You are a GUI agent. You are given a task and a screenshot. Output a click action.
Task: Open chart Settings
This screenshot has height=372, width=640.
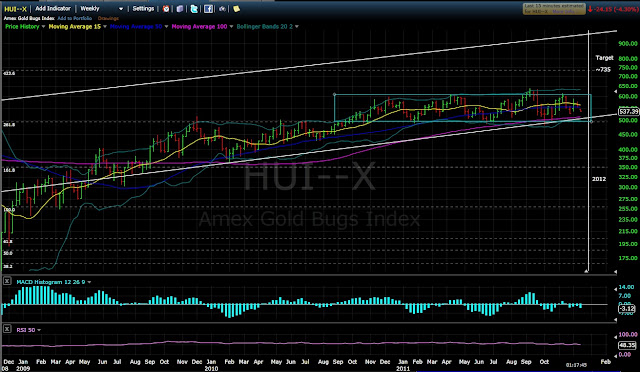pos(143,9)
